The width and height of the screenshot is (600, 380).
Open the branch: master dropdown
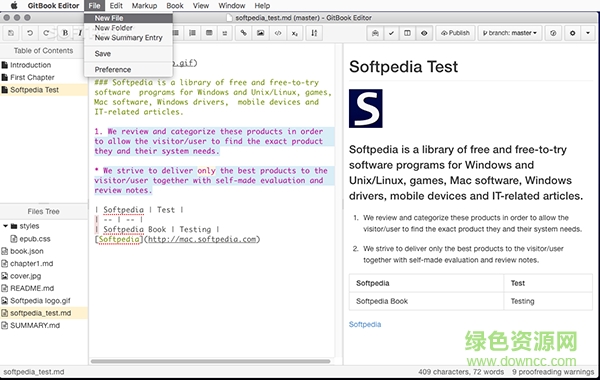[510, 33]
